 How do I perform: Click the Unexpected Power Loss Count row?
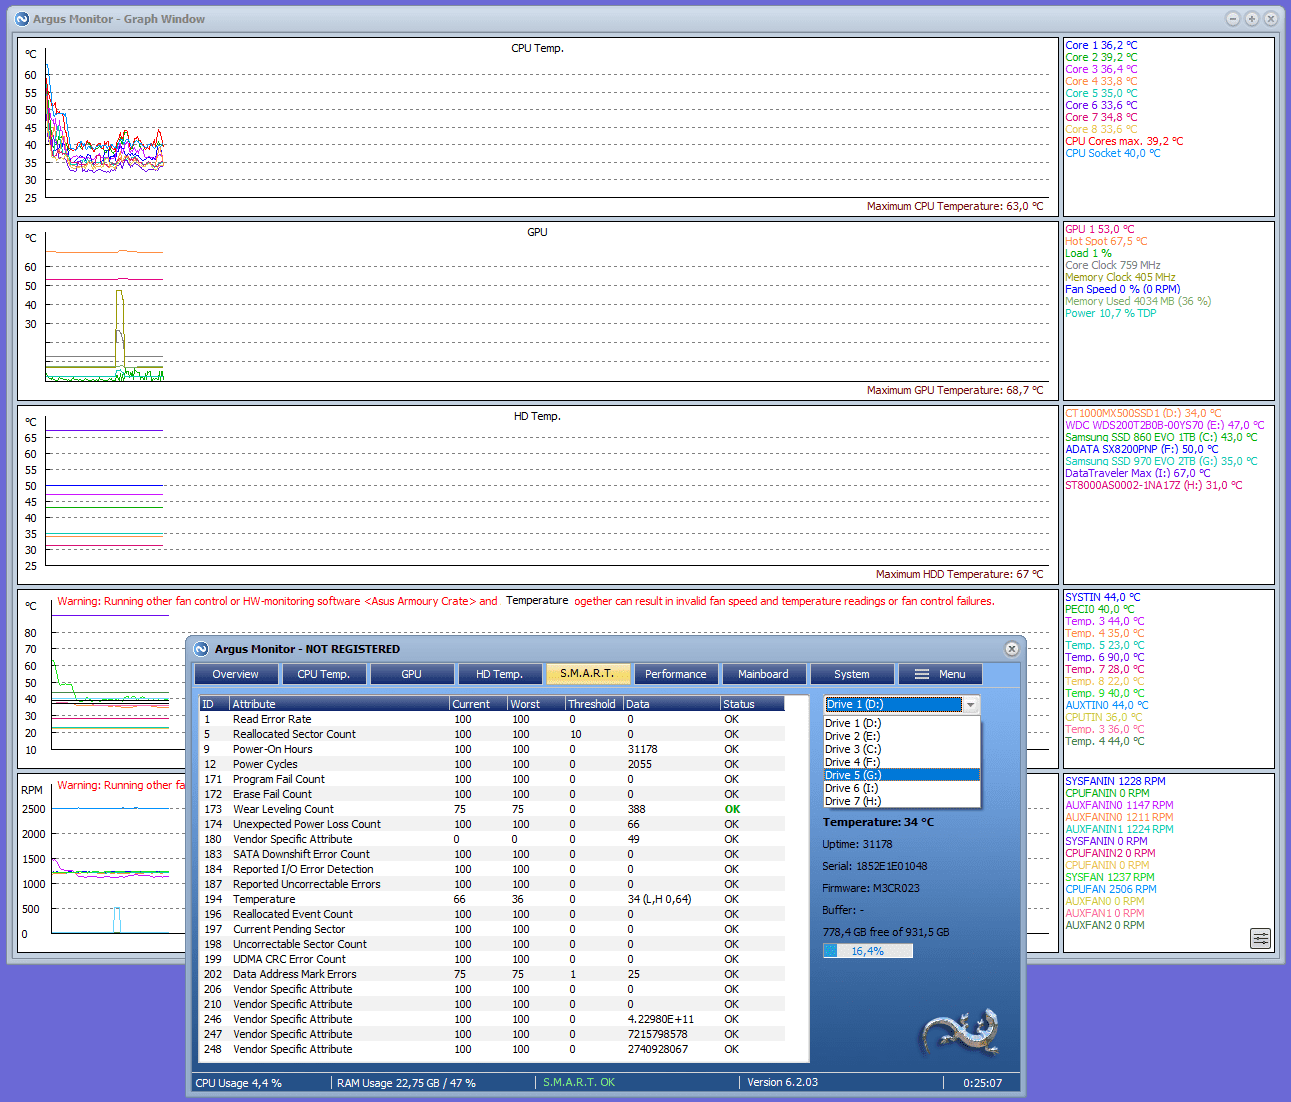coord(492,824)
